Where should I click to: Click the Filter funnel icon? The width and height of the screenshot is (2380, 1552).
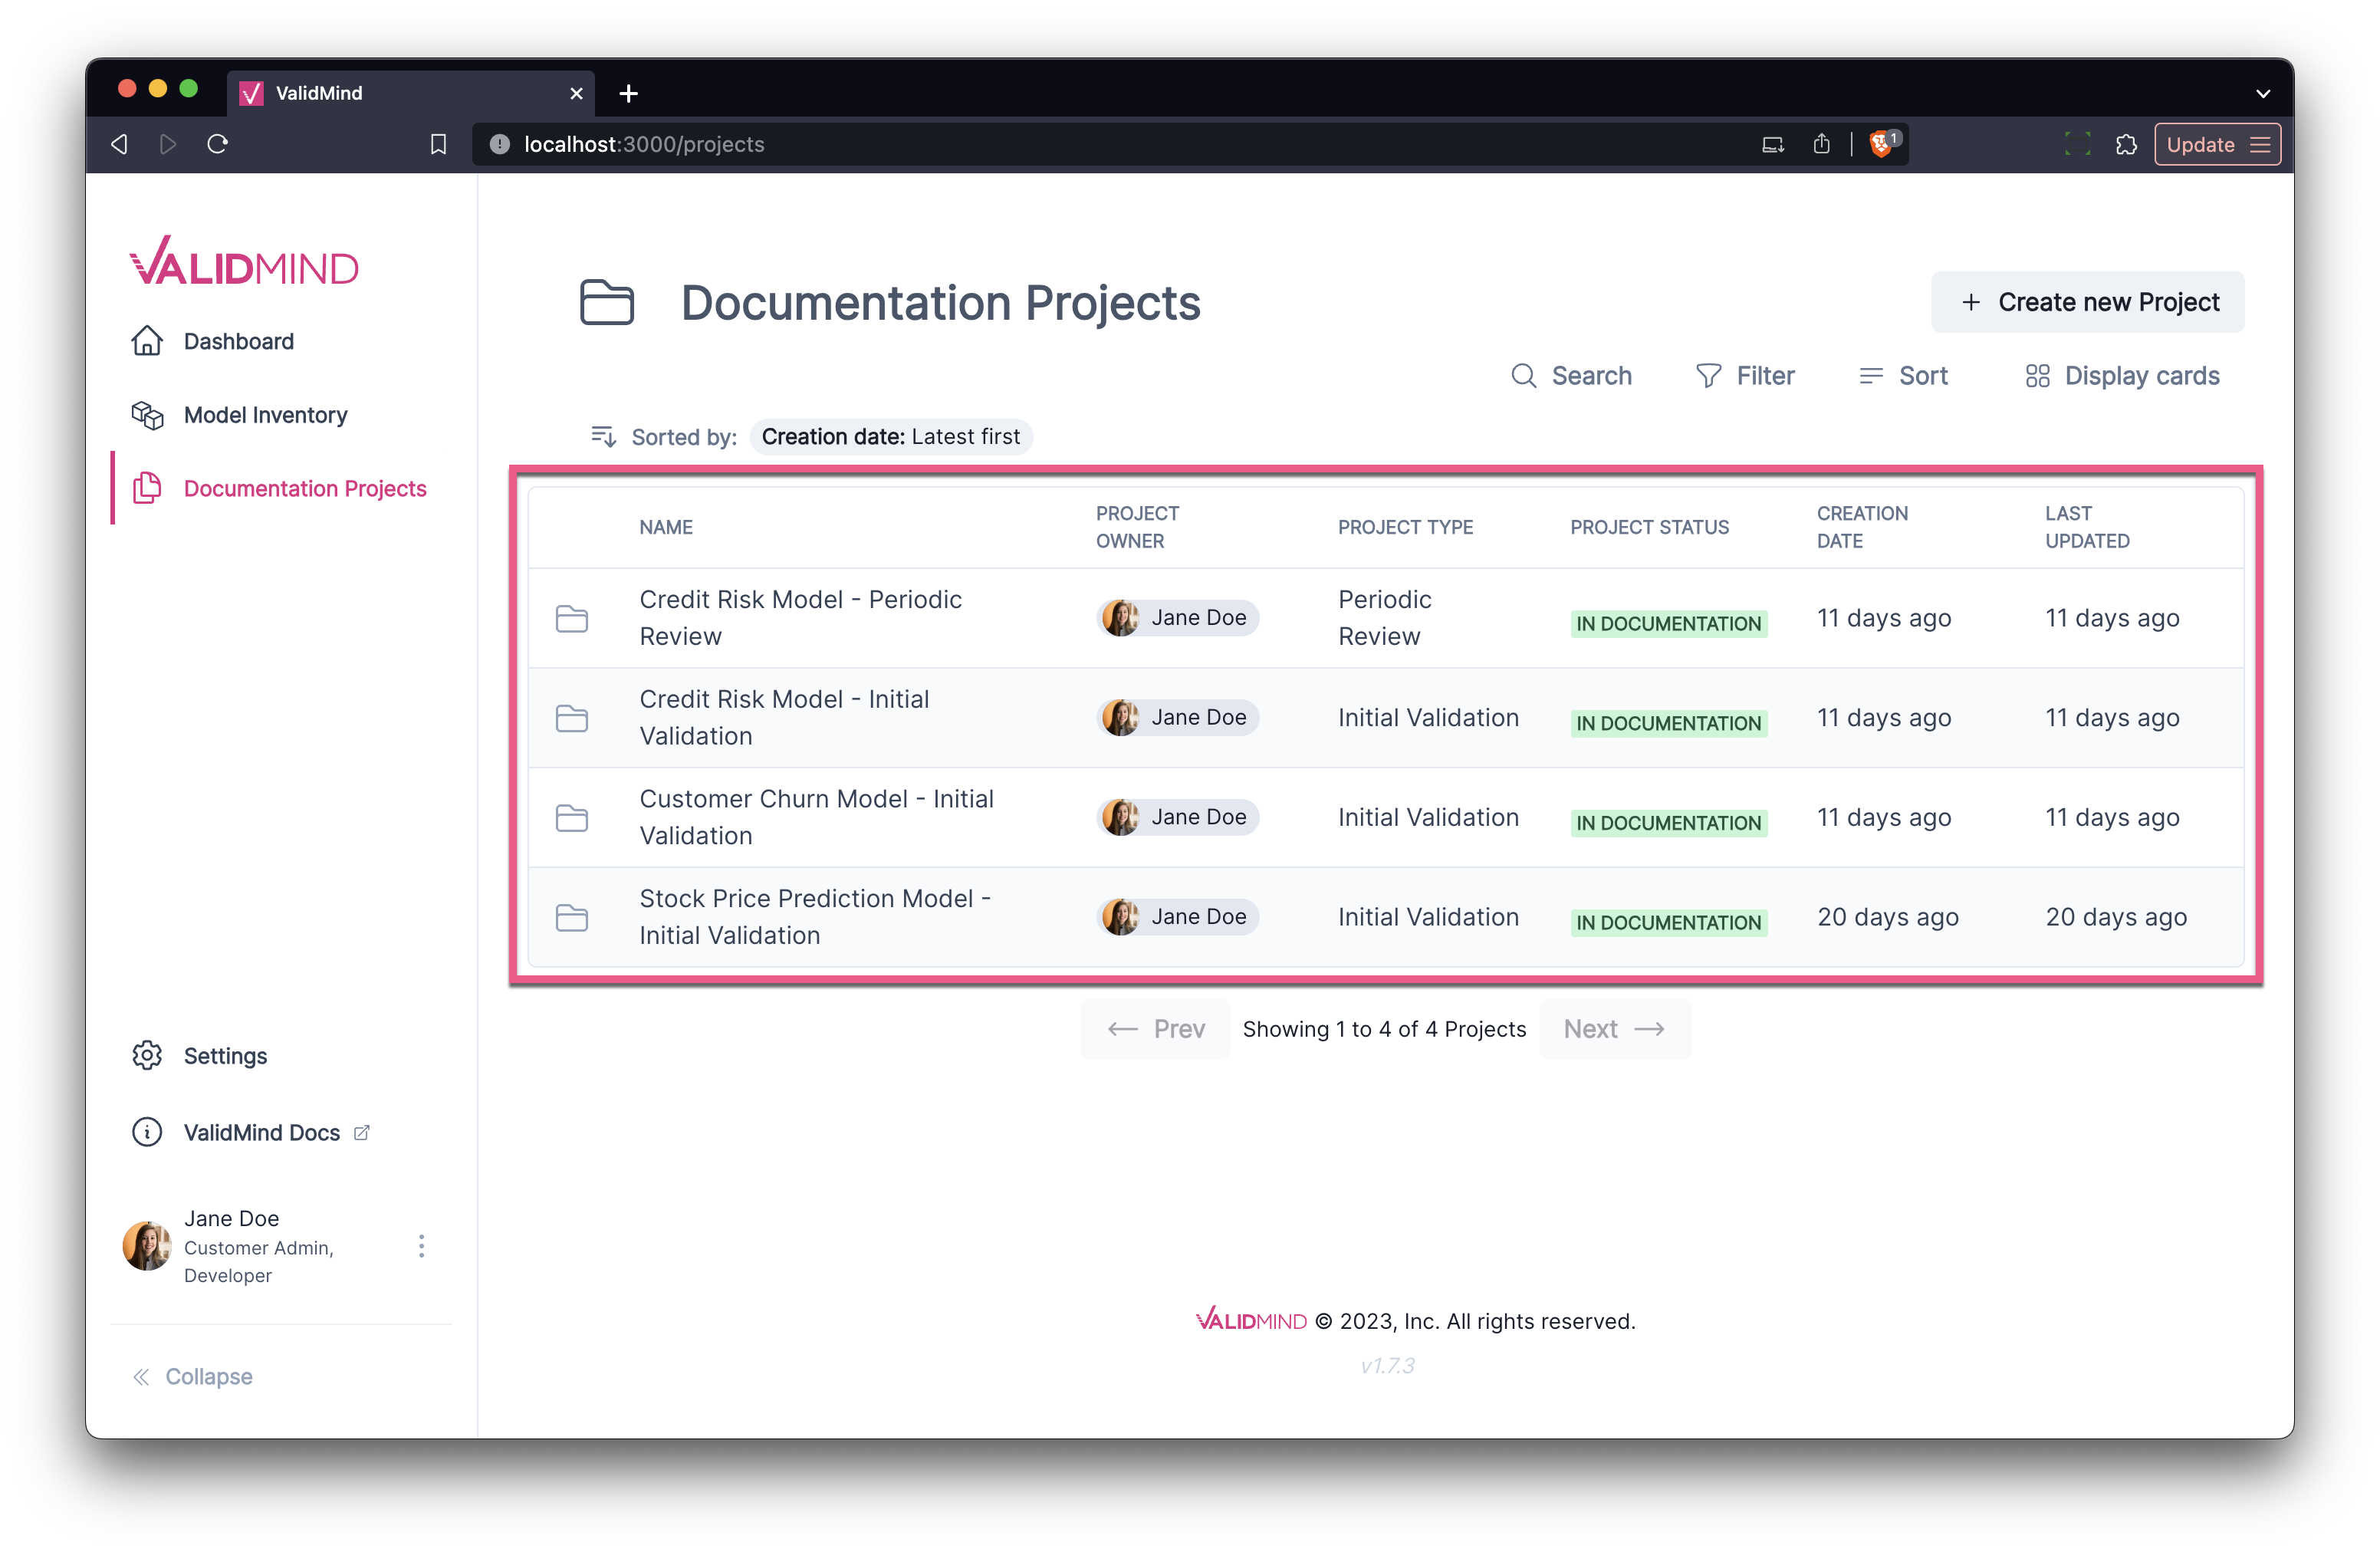(1708, 376)
